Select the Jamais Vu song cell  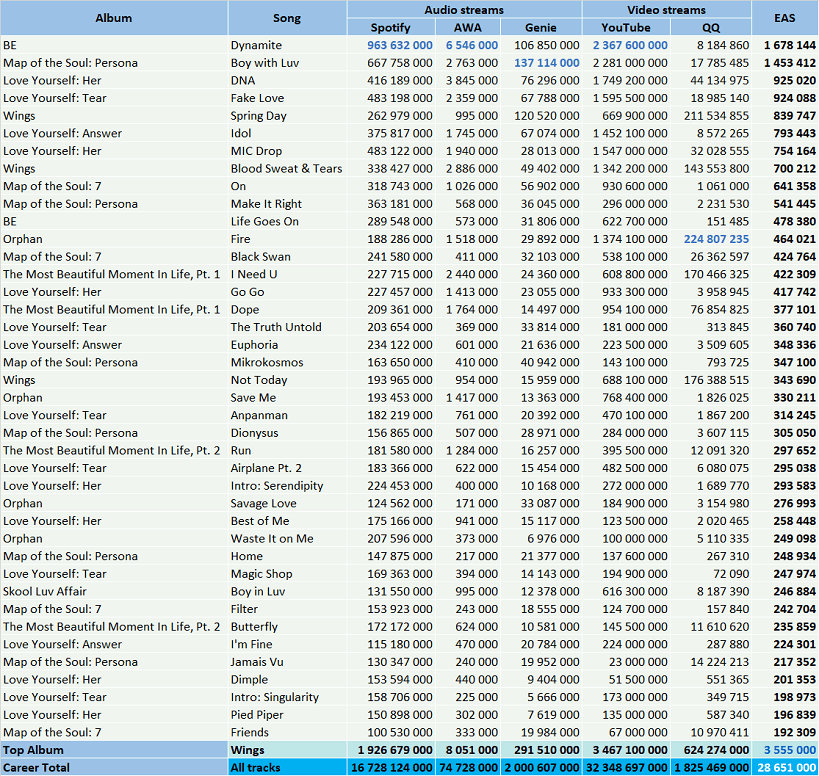287,662
